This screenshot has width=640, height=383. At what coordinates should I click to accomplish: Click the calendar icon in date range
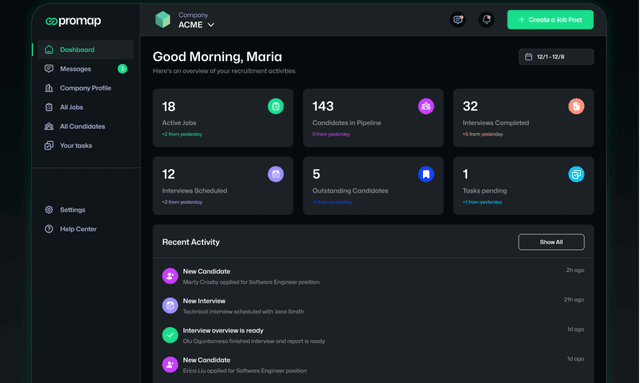coord(529,57)
